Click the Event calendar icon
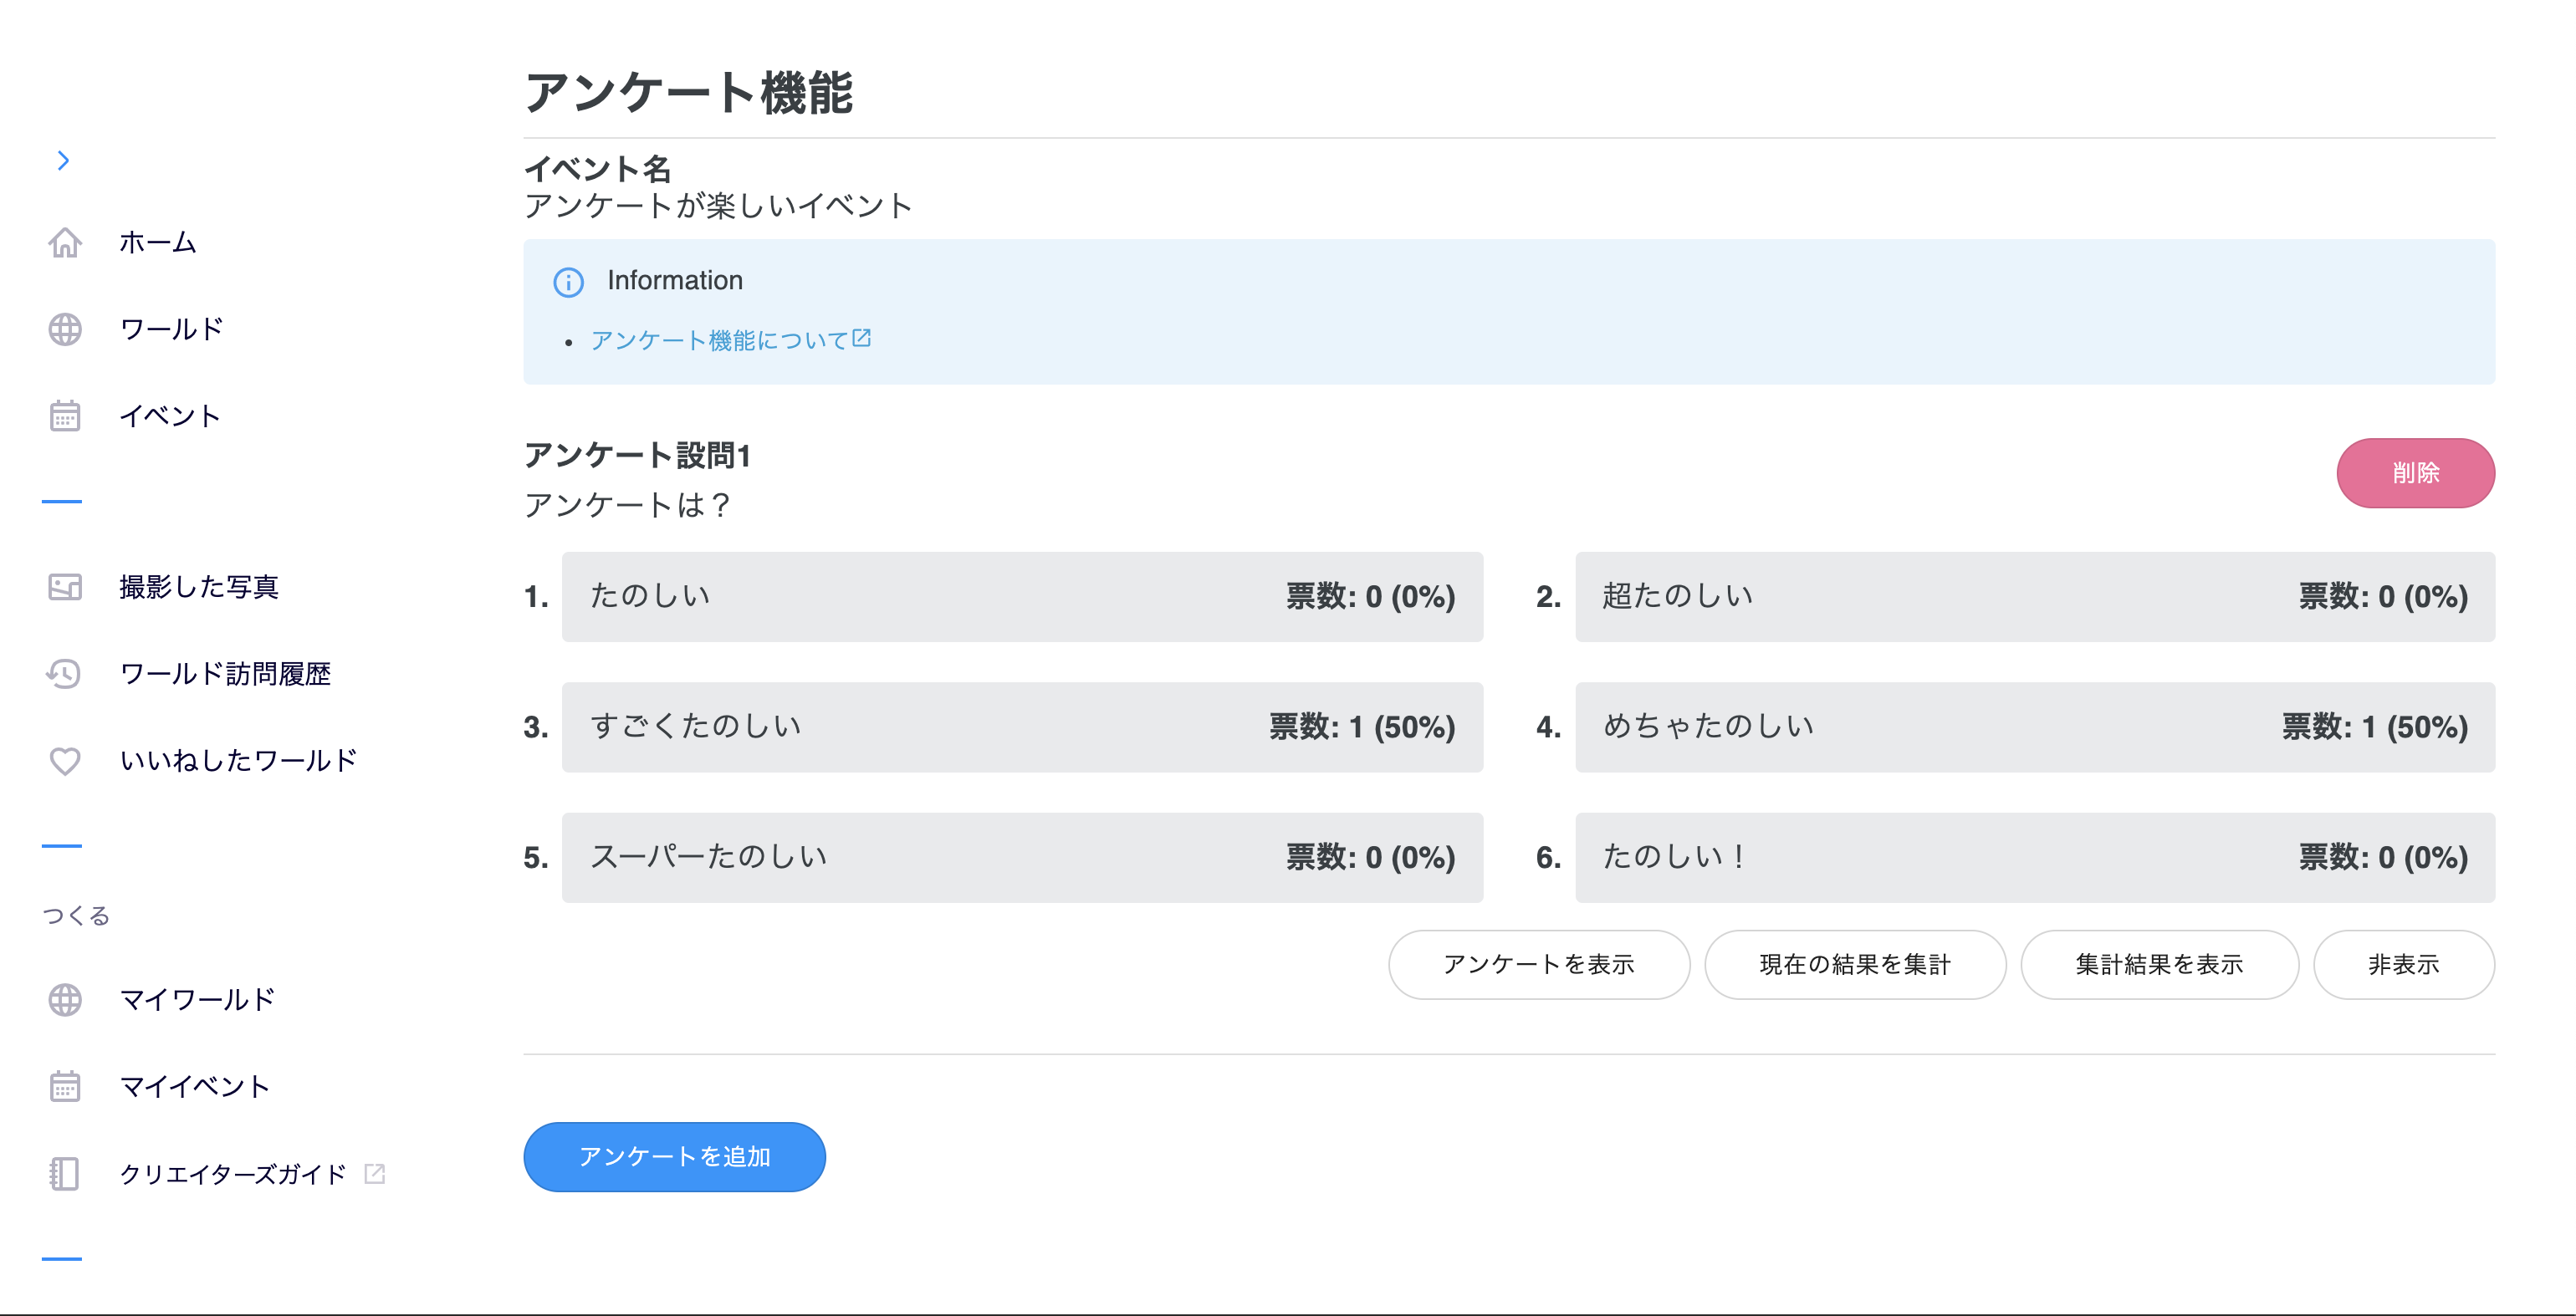The height and width of the screenshot is (1316, 2576). click(x=65, y=415)
